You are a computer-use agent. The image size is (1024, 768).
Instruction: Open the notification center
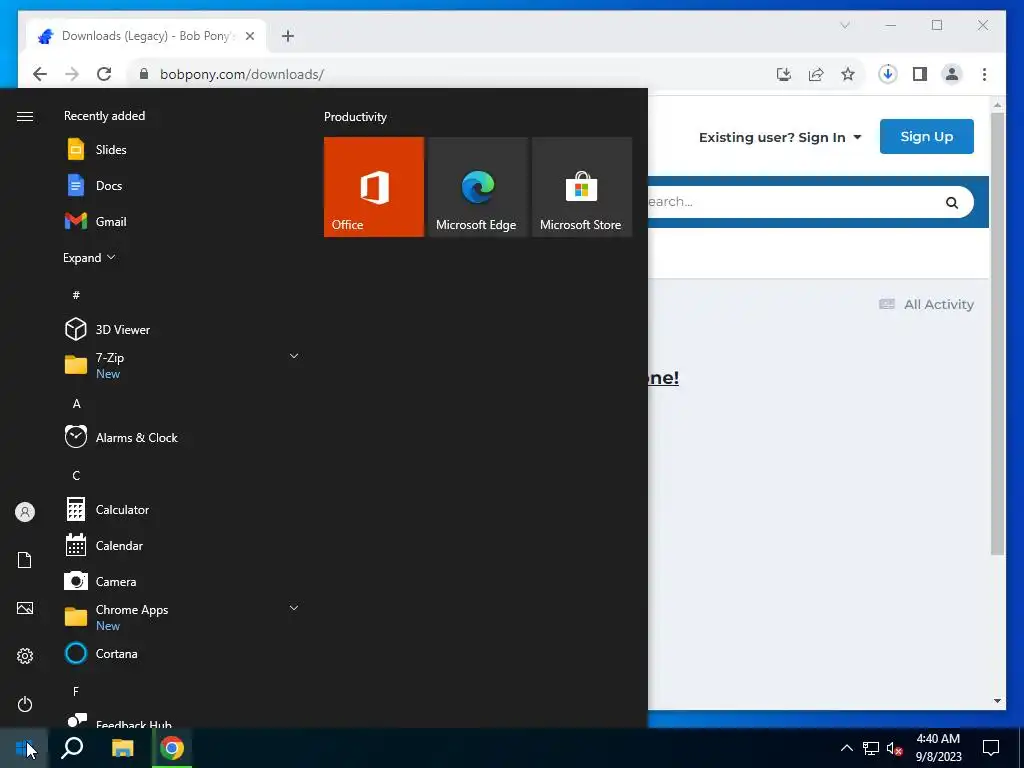[x=991, y=748]
